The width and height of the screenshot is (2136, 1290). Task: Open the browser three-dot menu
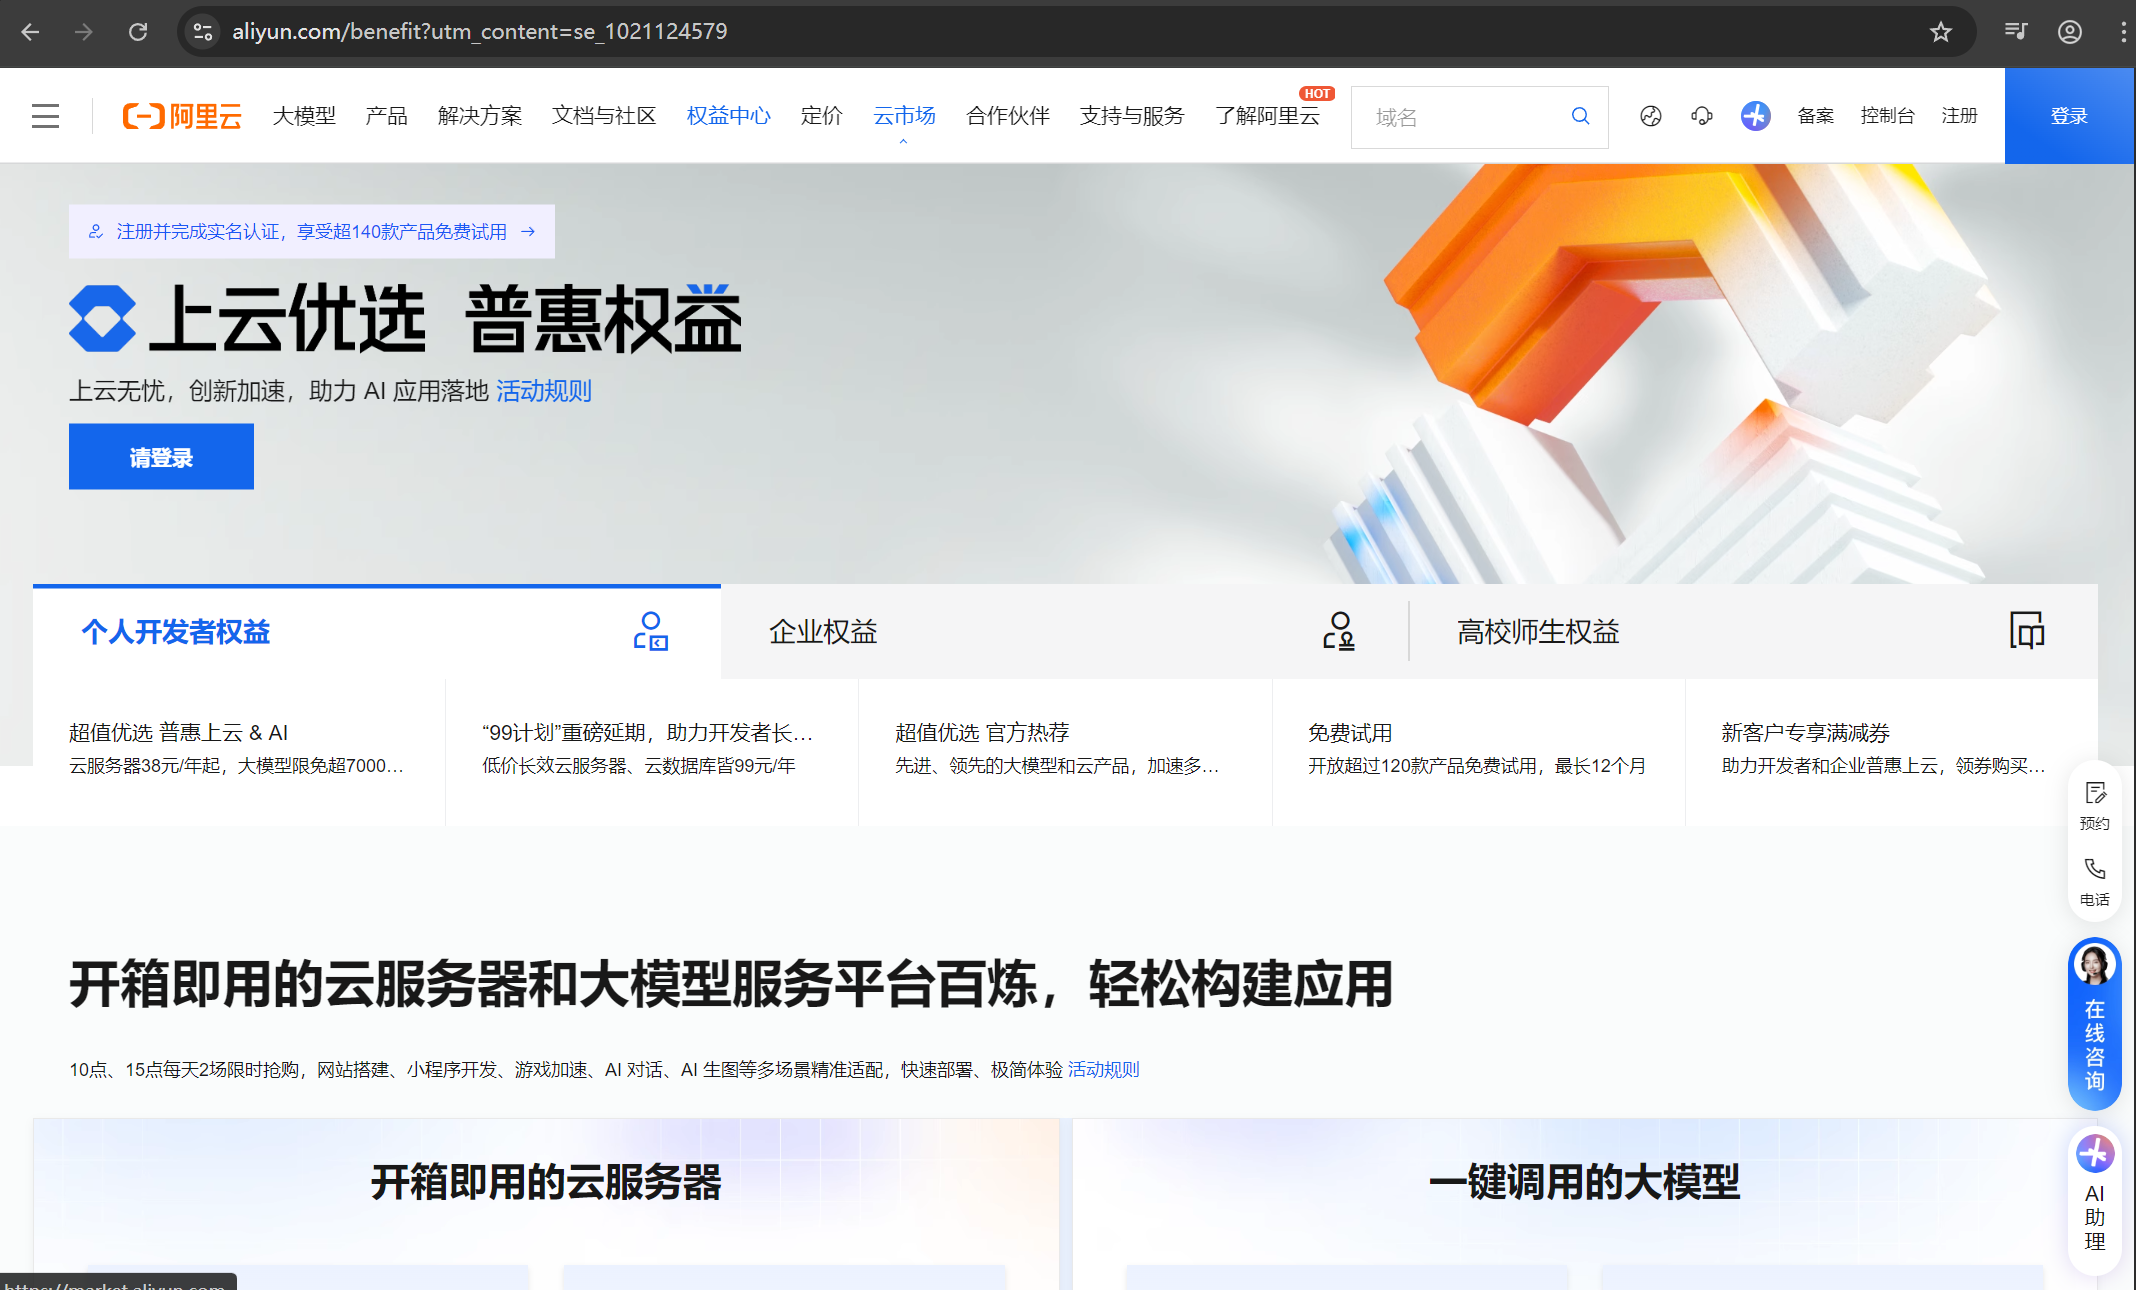tap(2122, 32)
